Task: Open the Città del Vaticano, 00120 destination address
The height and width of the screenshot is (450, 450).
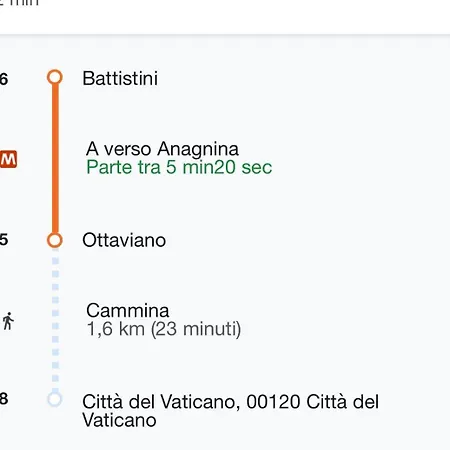Action: pyautogui.click(x=231, y=411)
